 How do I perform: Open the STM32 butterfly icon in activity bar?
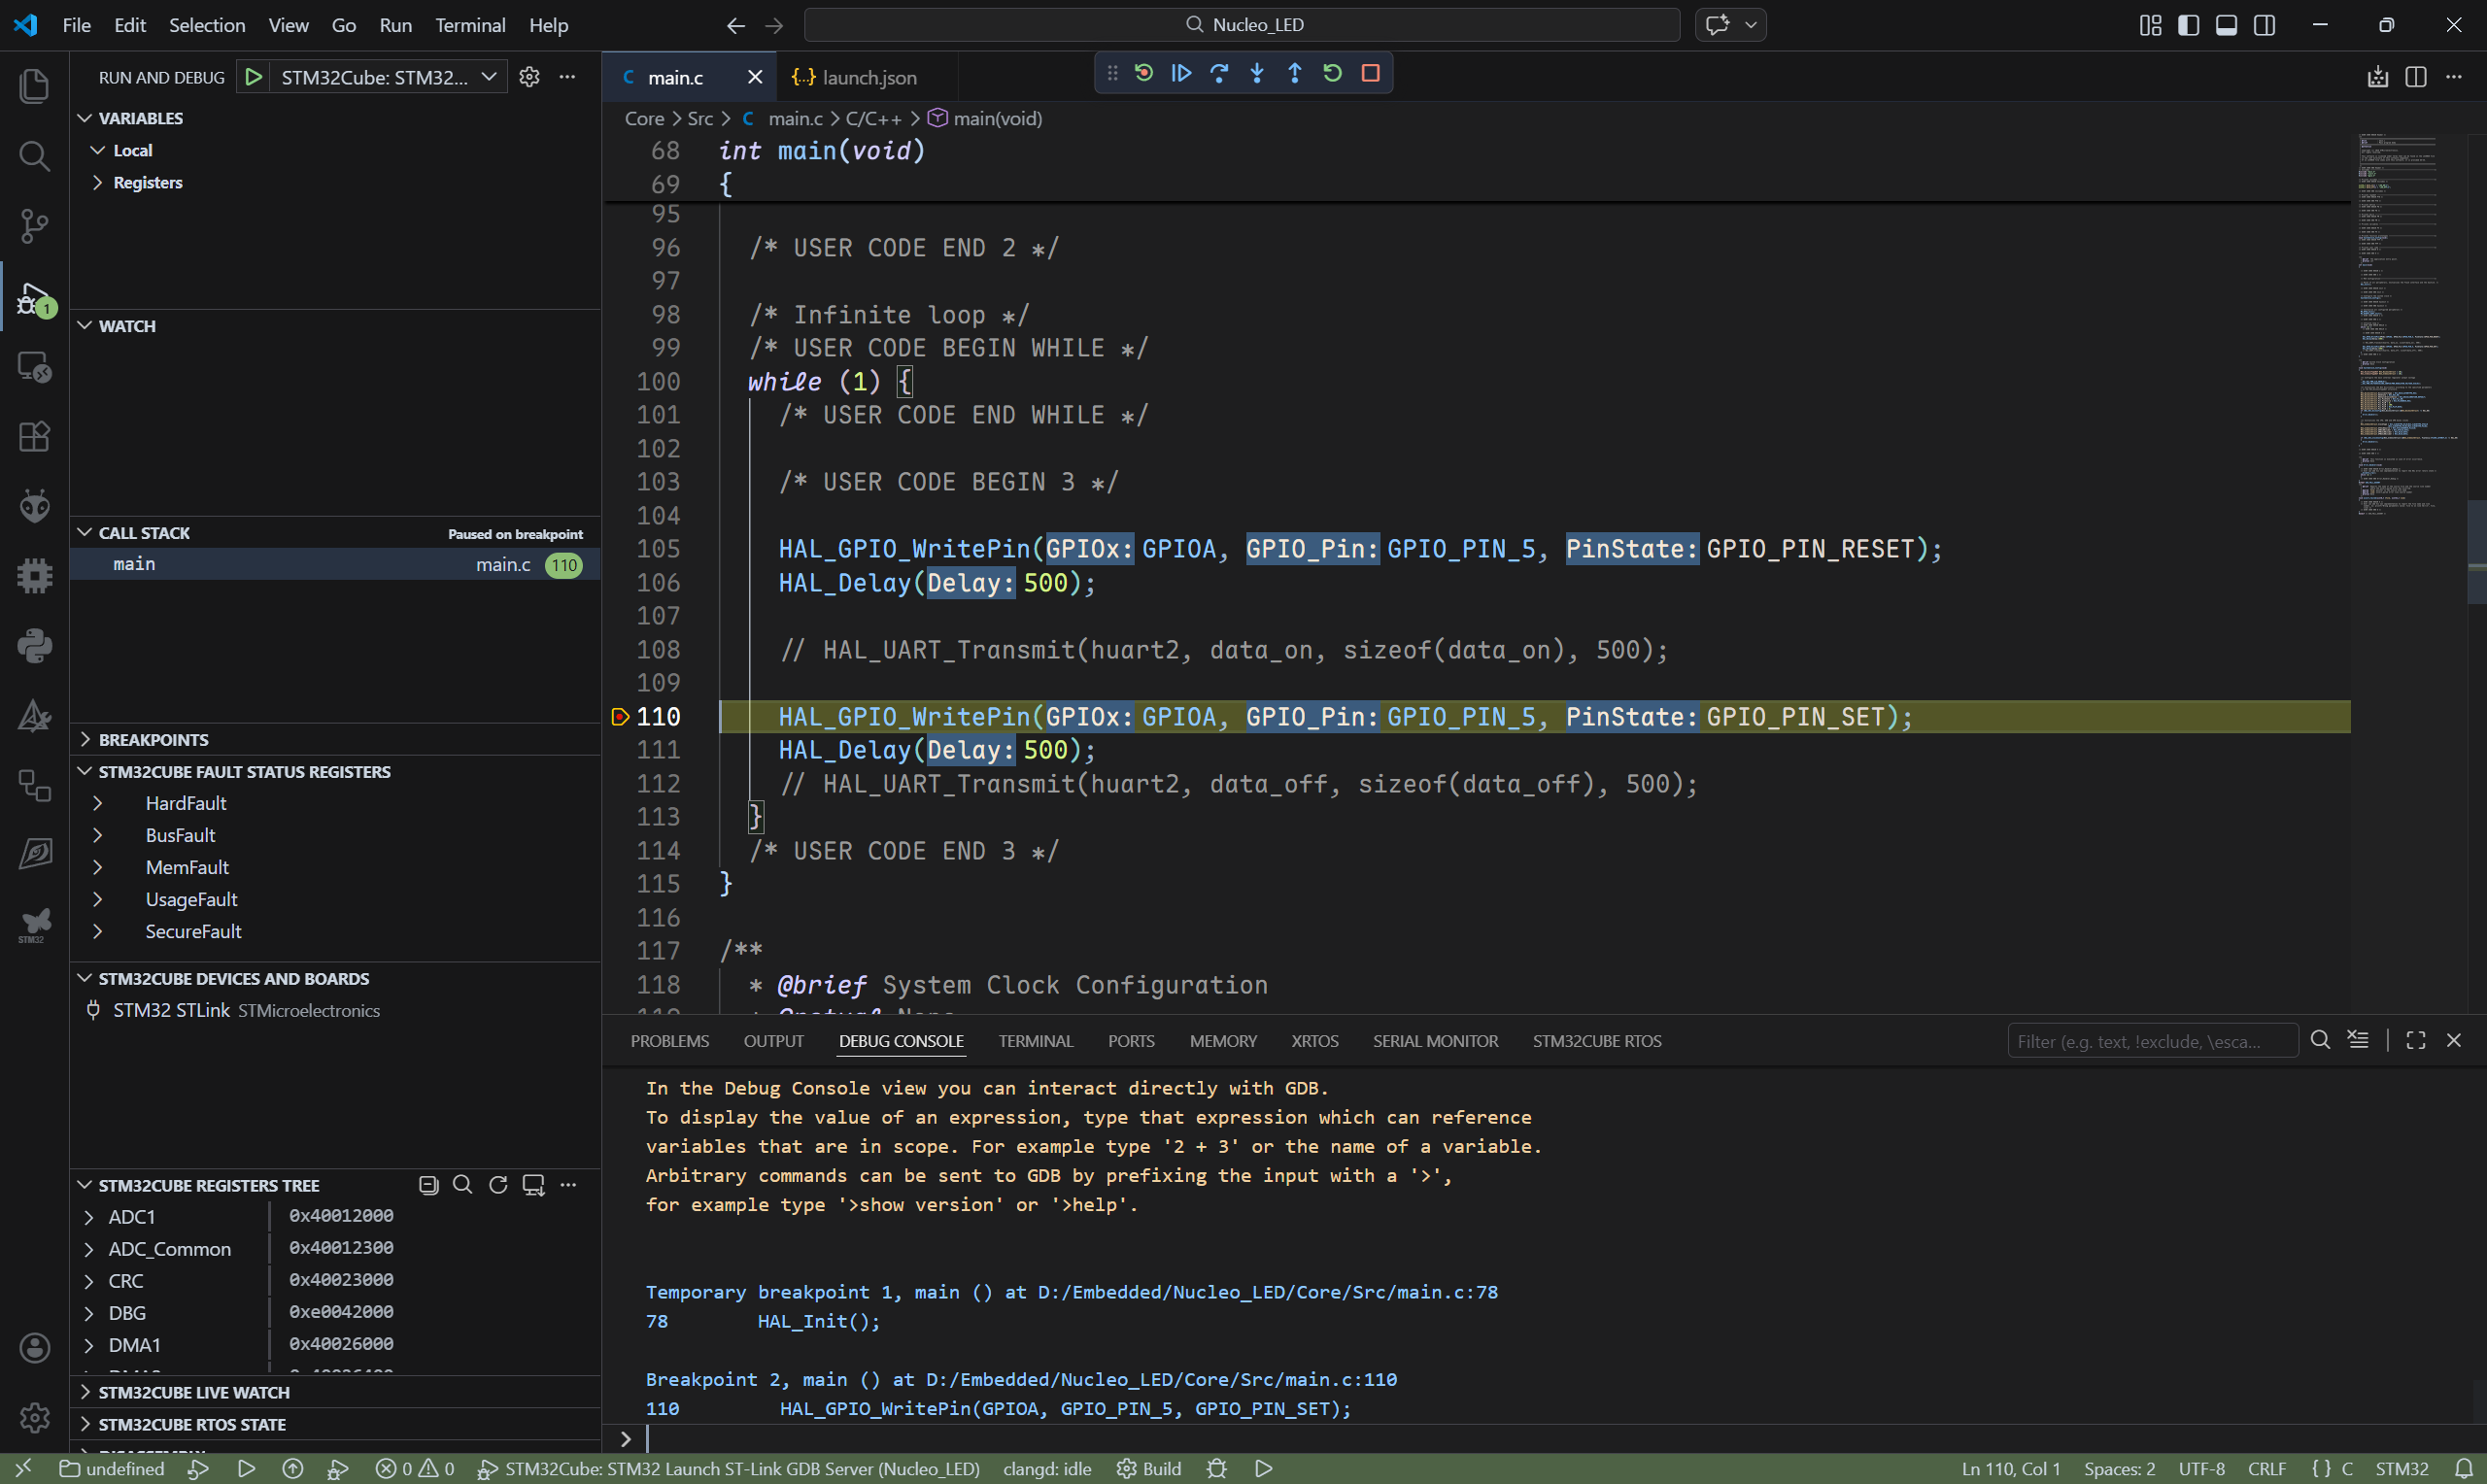click(x=34, y=924)
